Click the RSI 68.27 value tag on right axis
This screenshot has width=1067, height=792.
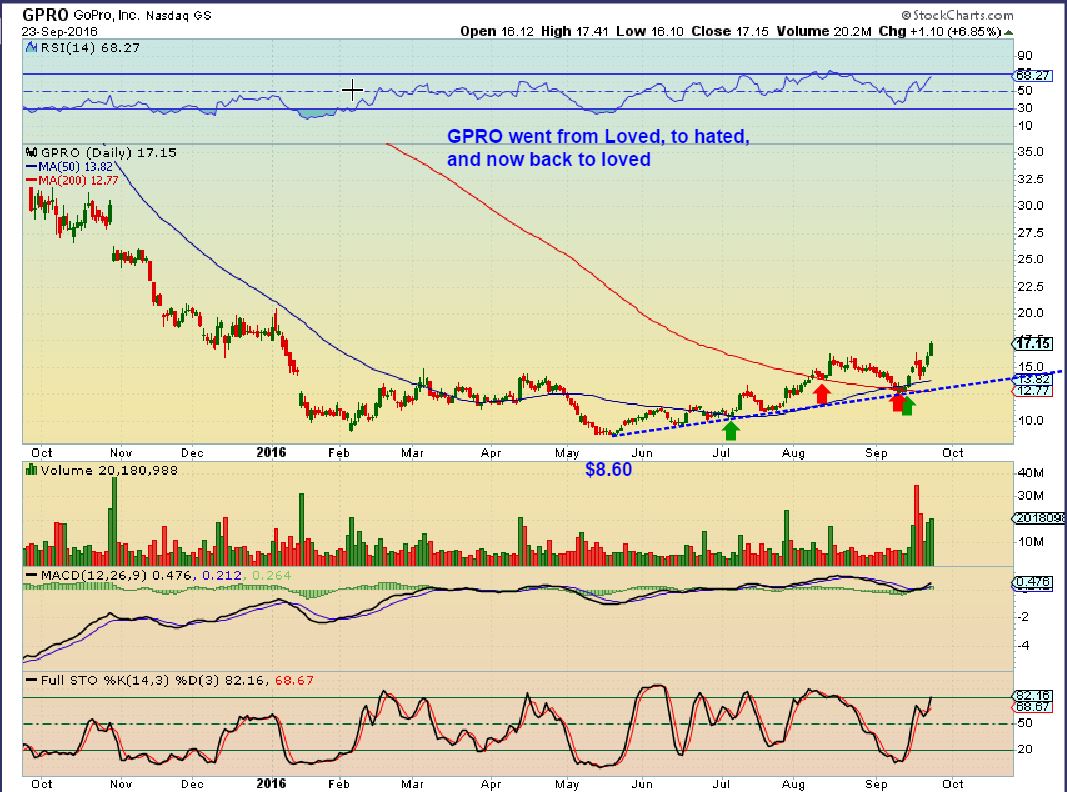click(1033, 76)
